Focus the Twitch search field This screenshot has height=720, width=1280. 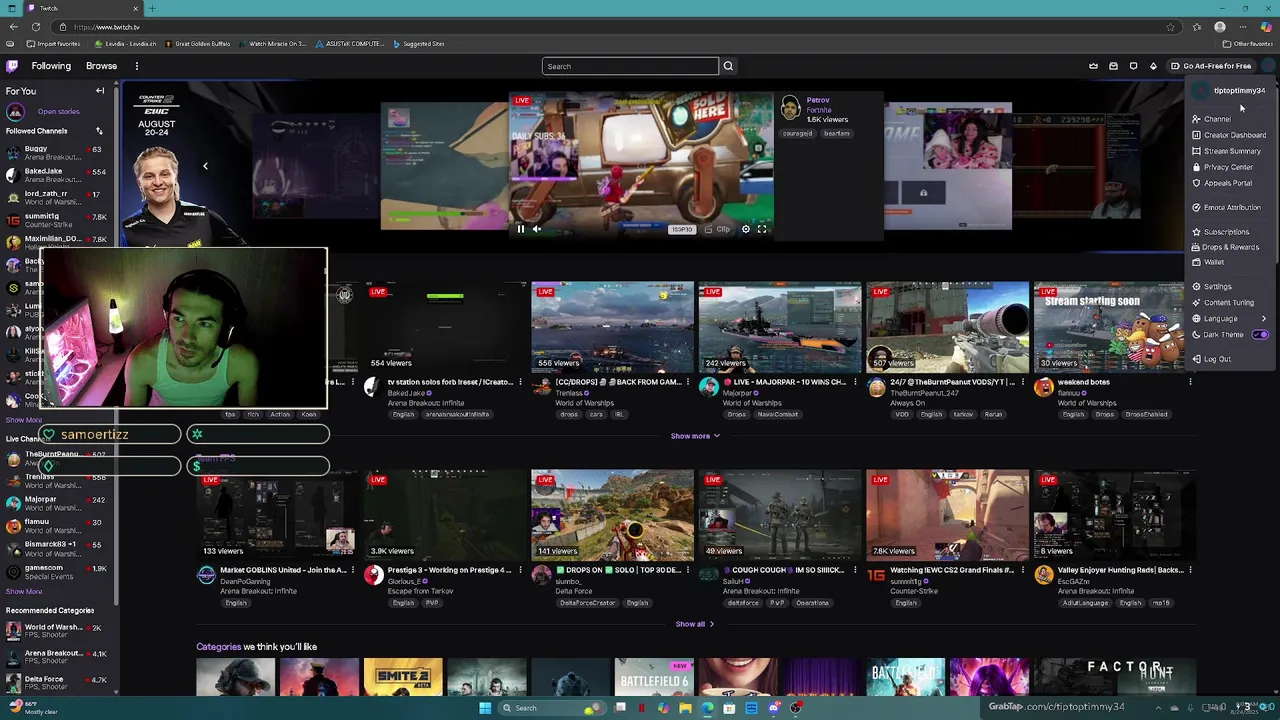click(x=630, y=66)
